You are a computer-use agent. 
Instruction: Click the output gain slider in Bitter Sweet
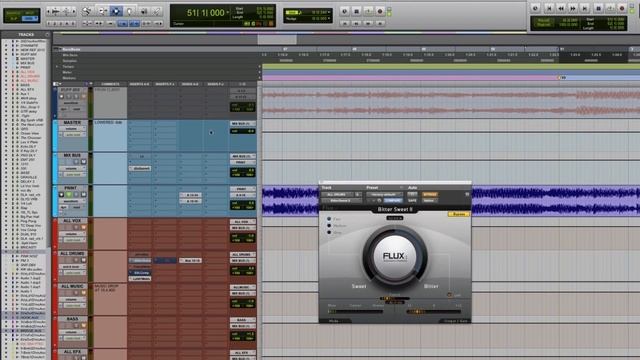[x=433, y=311]
